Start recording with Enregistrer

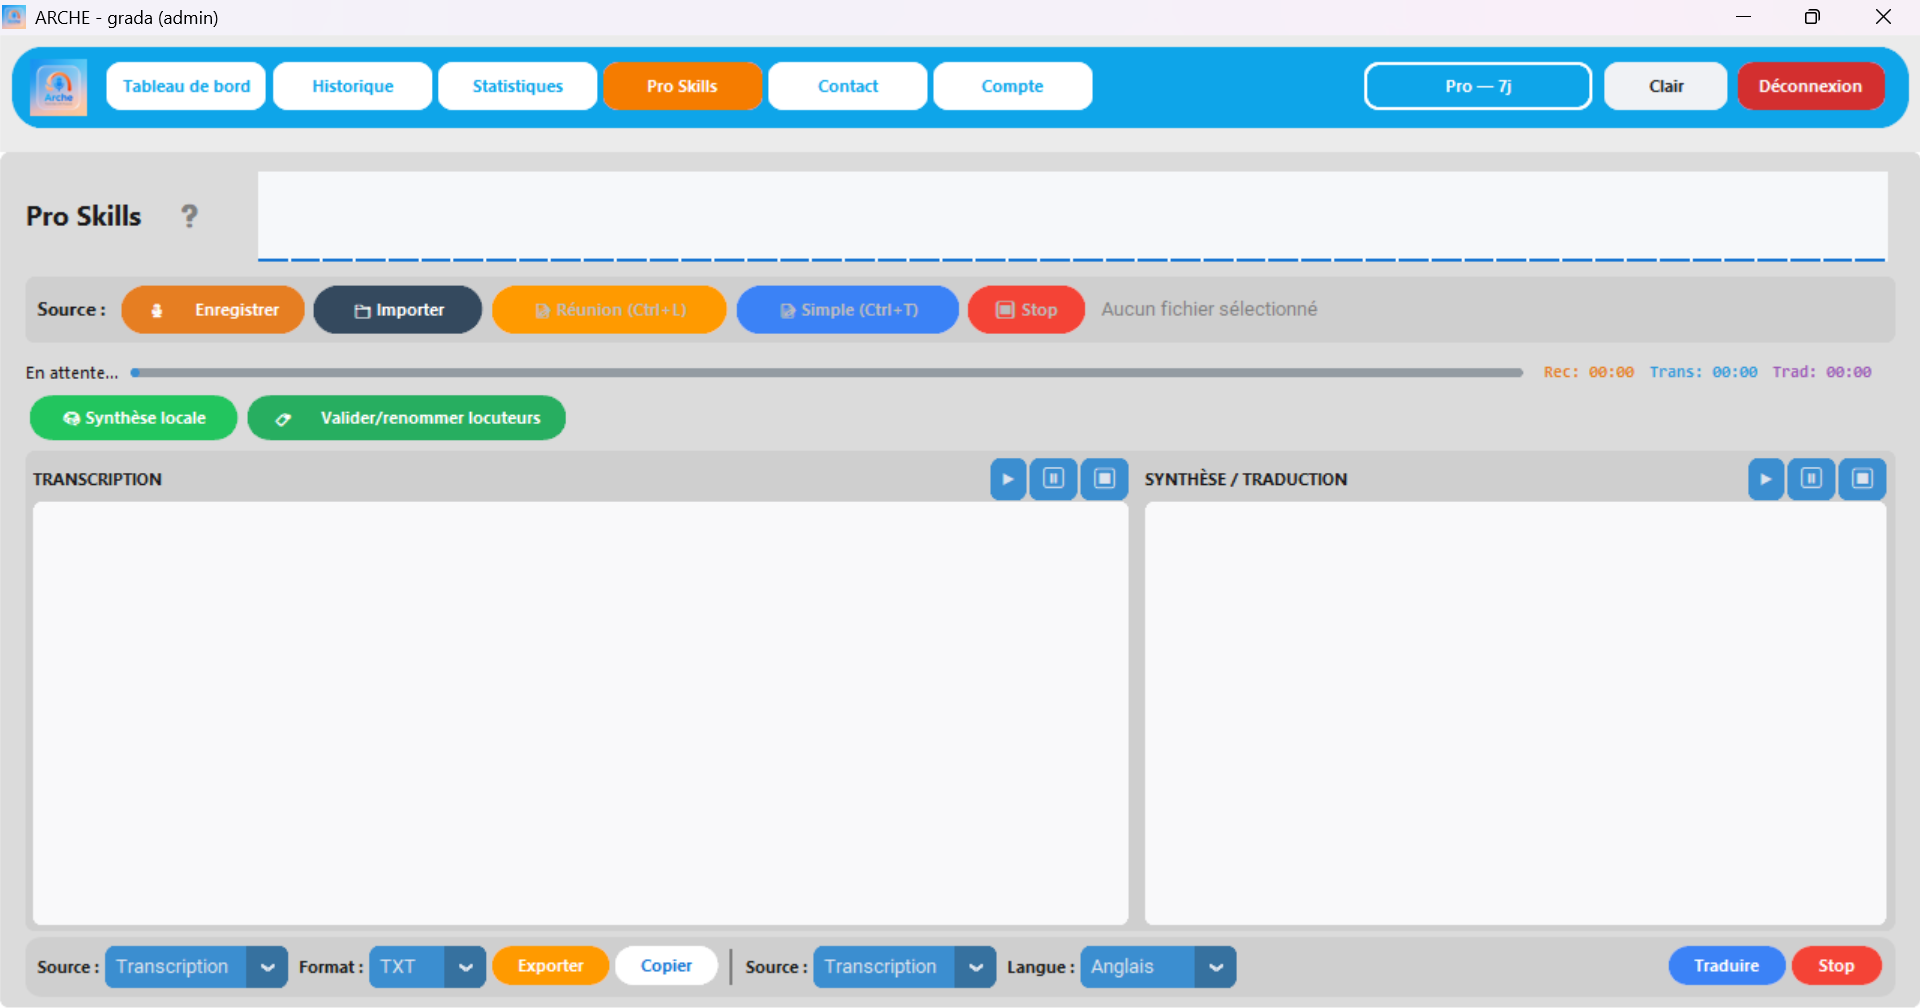pyautogui.click(x=213, y=310)
